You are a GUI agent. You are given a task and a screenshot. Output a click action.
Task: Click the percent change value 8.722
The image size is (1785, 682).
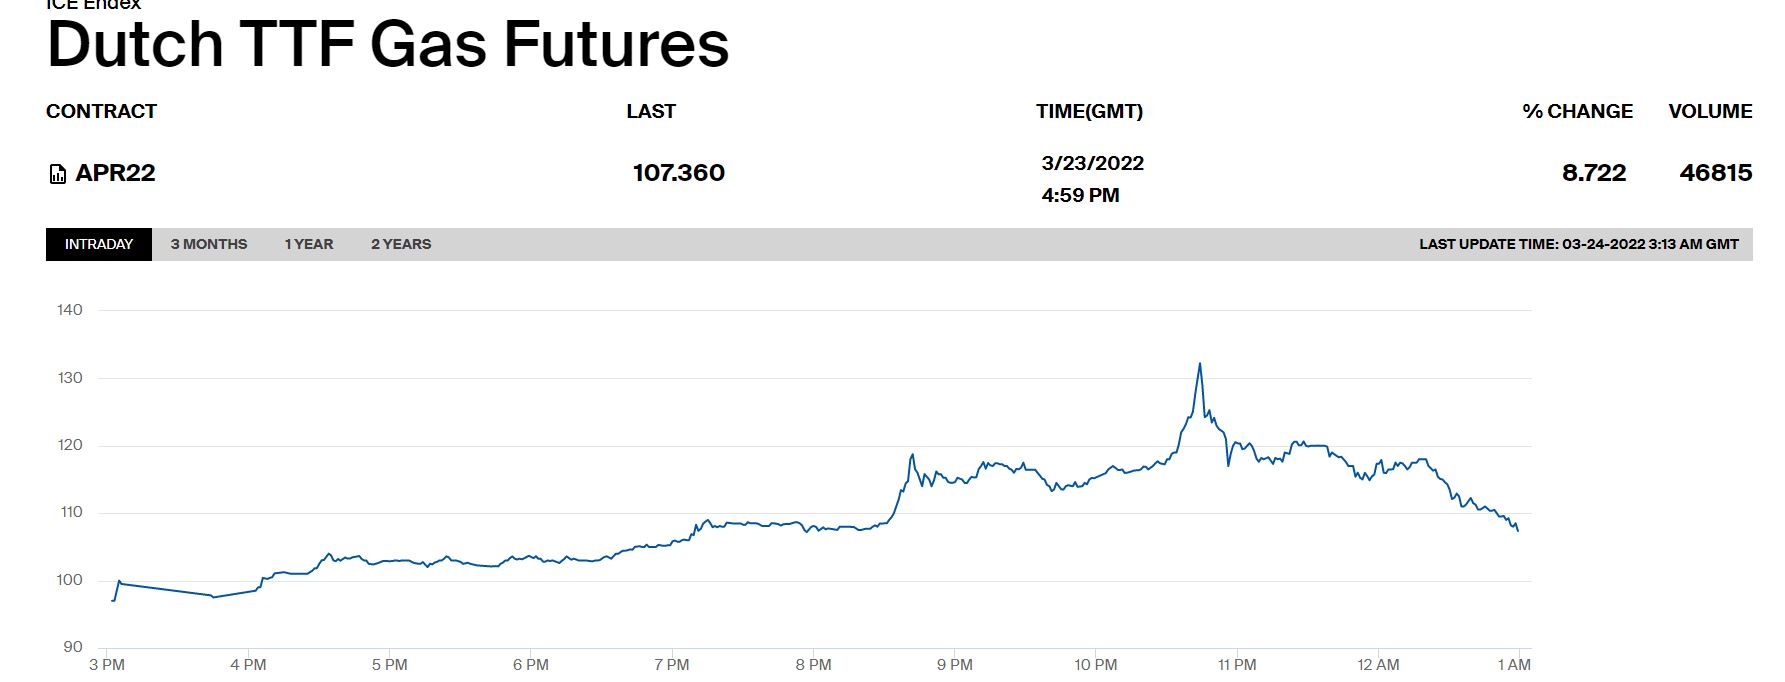coord(1593,173)
